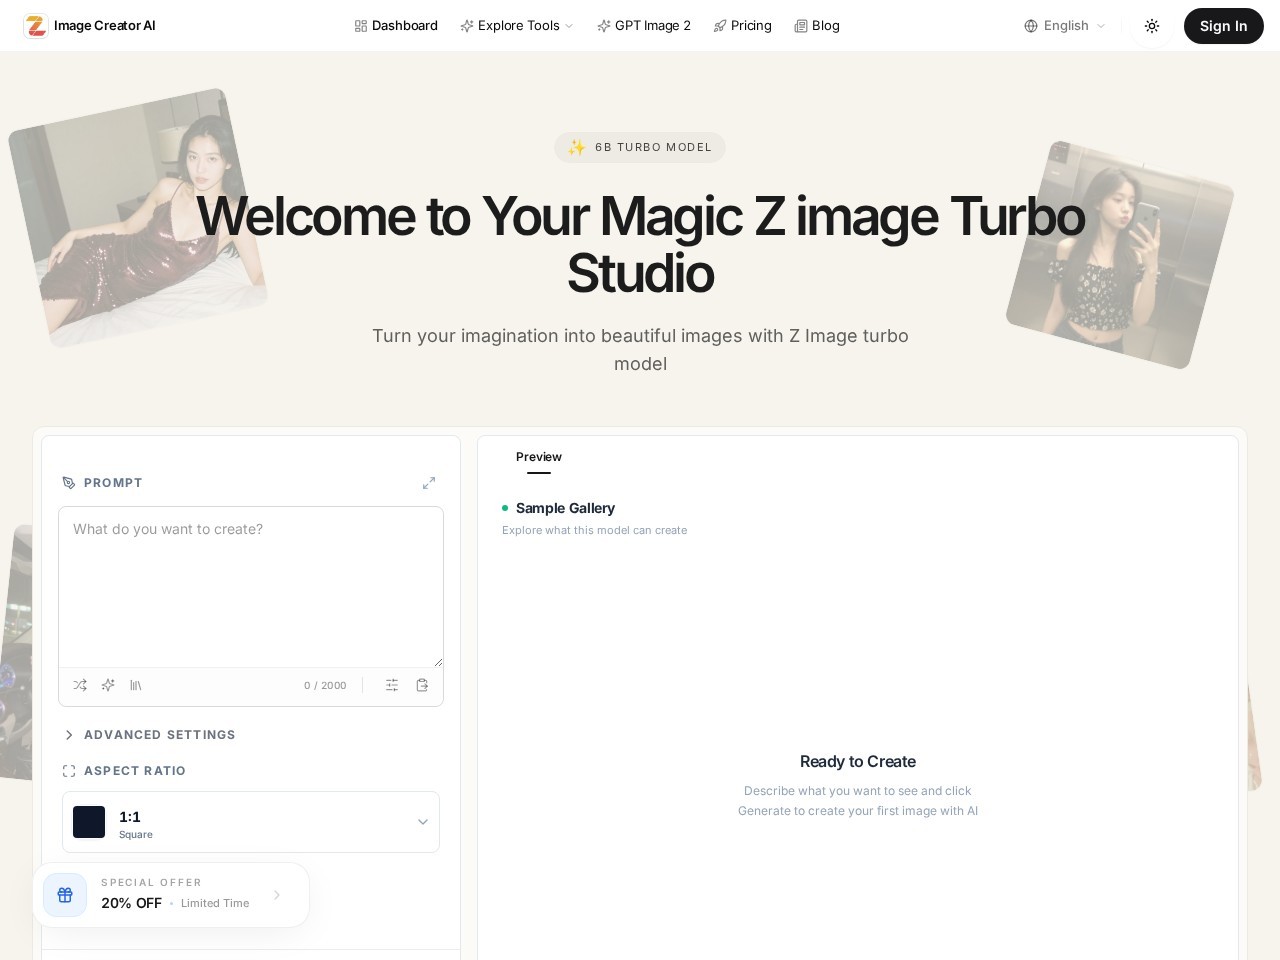Click the sparkles emoji in turbo badge
The image size is (1280, 960).
point(577,147)
